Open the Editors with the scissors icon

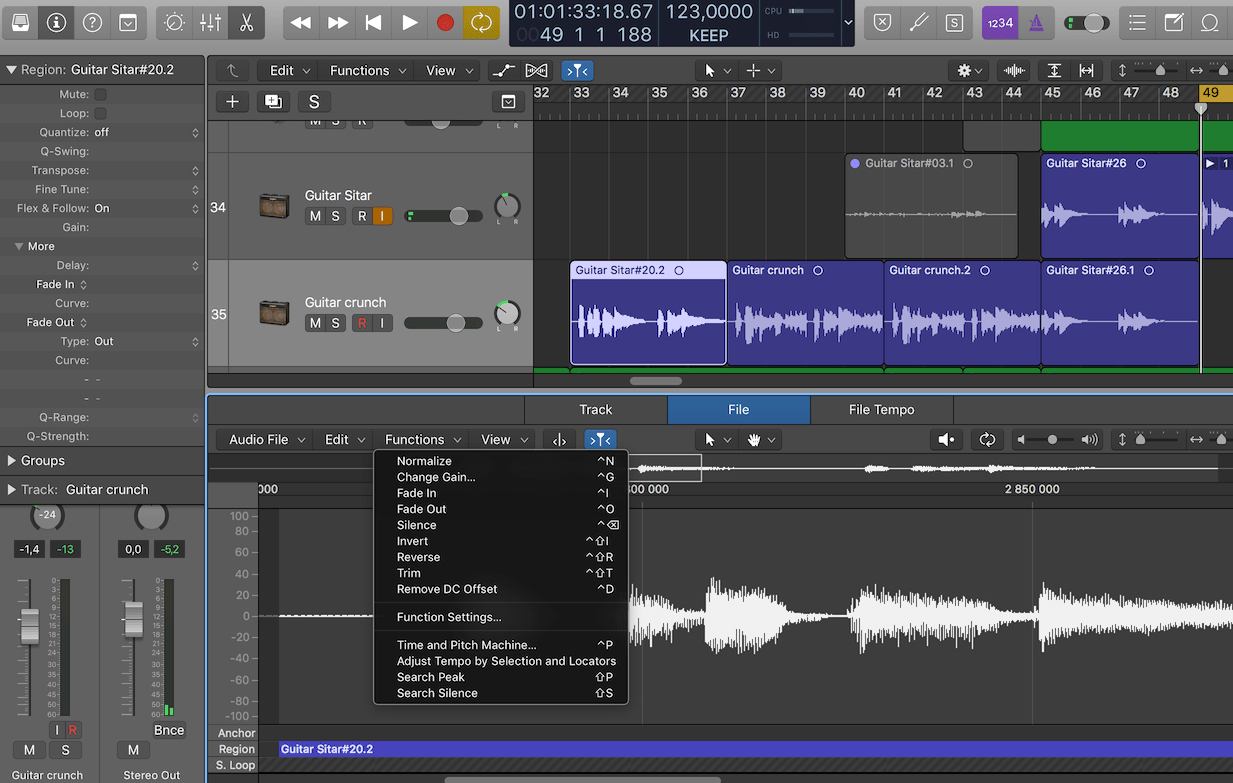click(246, 21)
